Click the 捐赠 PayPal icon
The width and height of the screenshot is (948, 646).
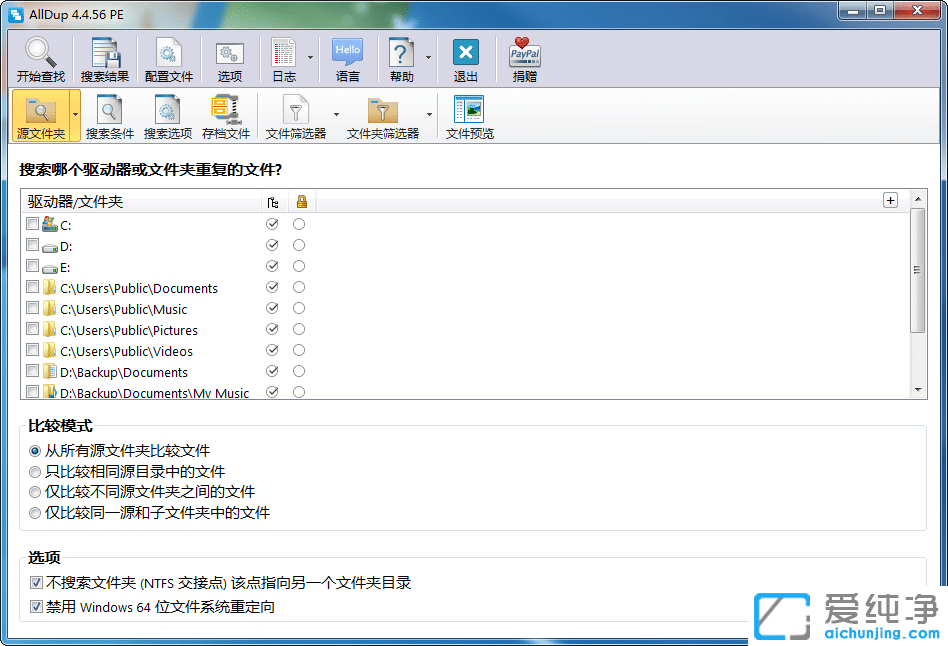(x=525, y=54)
